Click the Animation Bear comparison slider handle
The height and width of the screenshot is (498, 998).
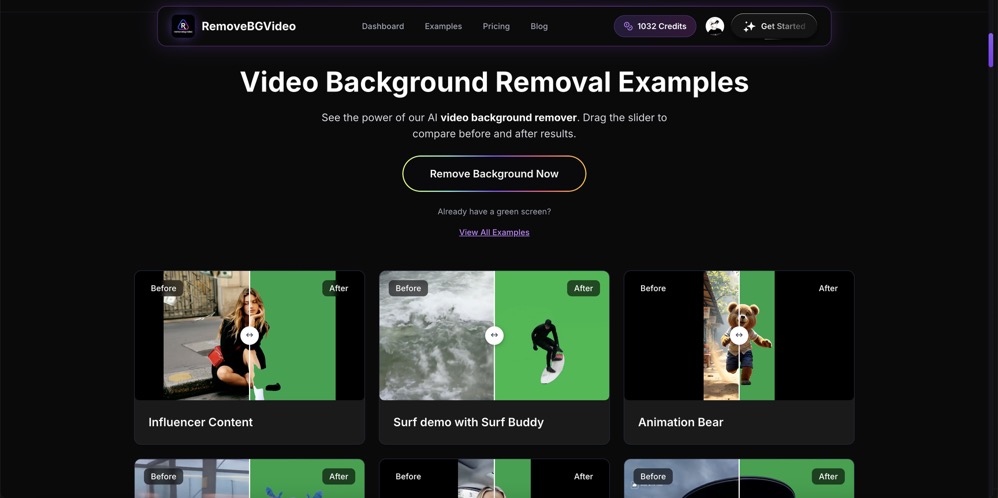[739, 335]
